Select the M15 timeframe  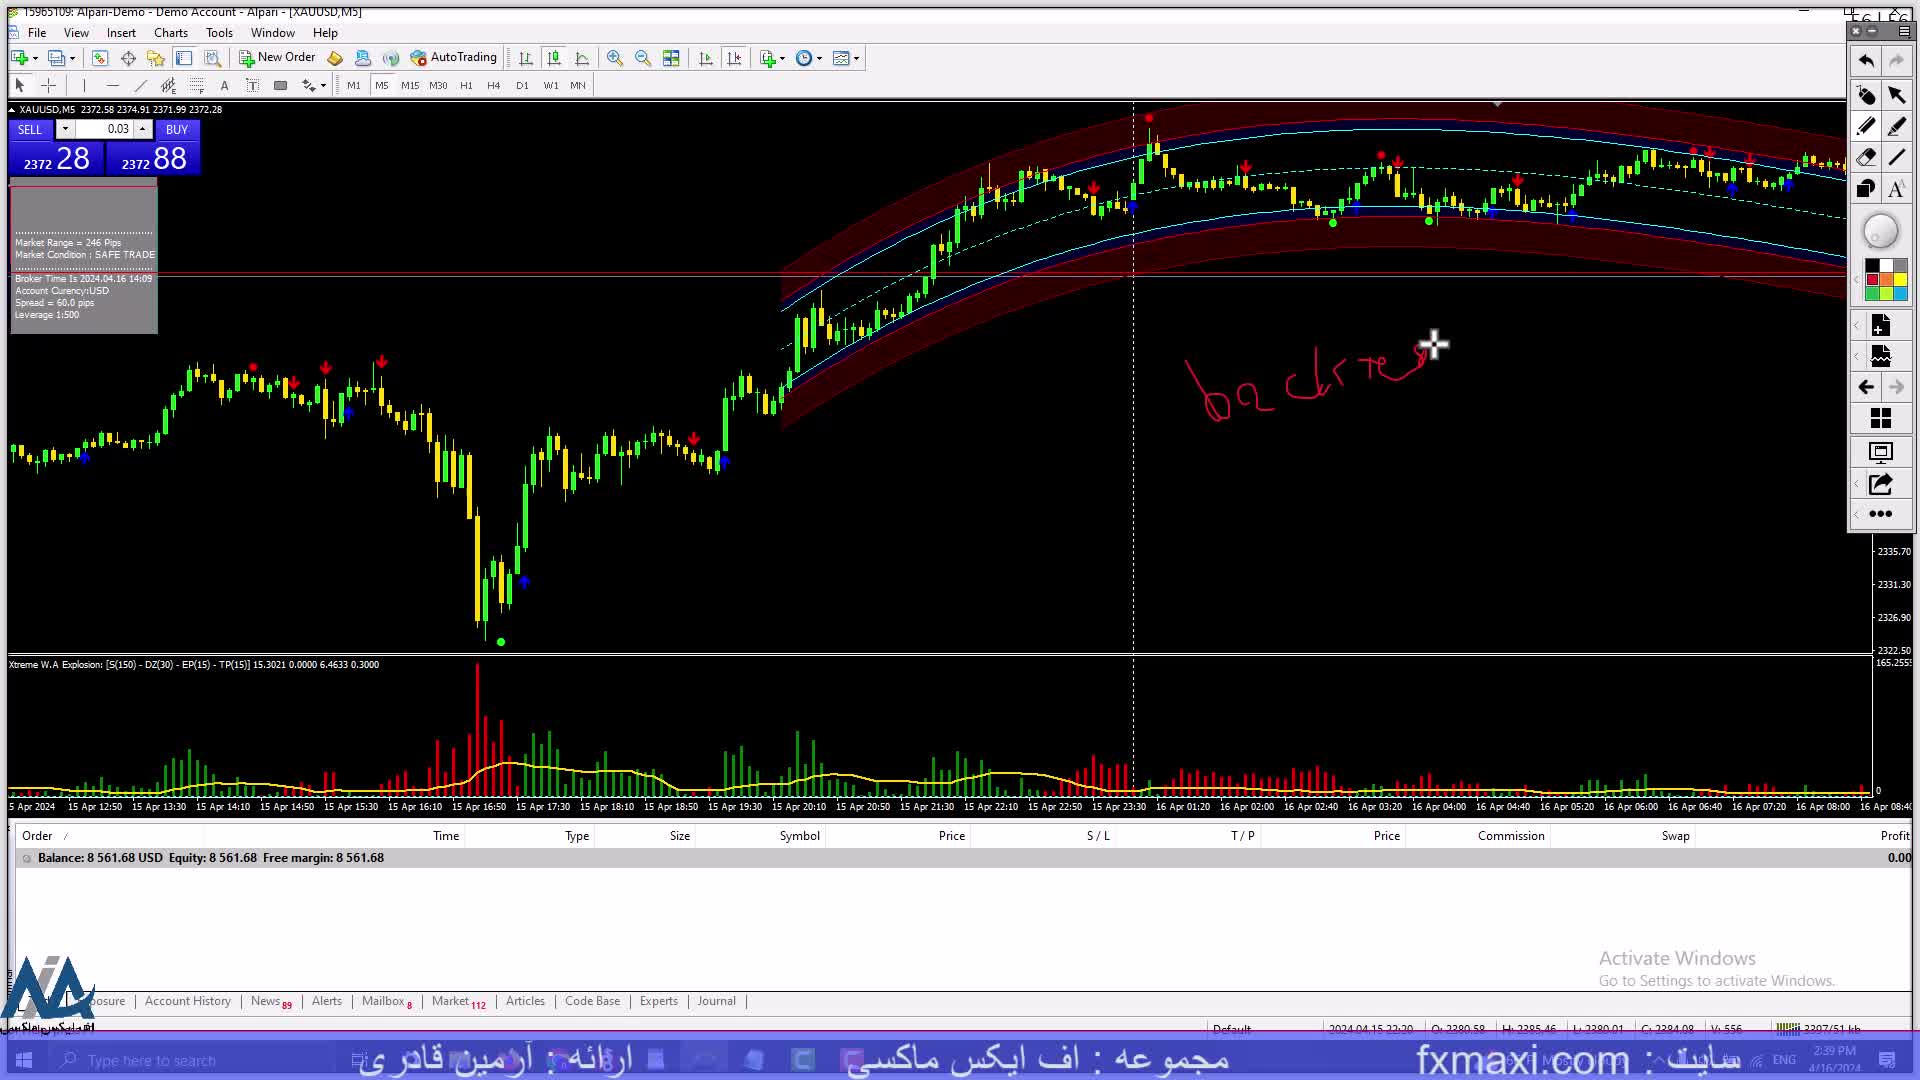410,86
